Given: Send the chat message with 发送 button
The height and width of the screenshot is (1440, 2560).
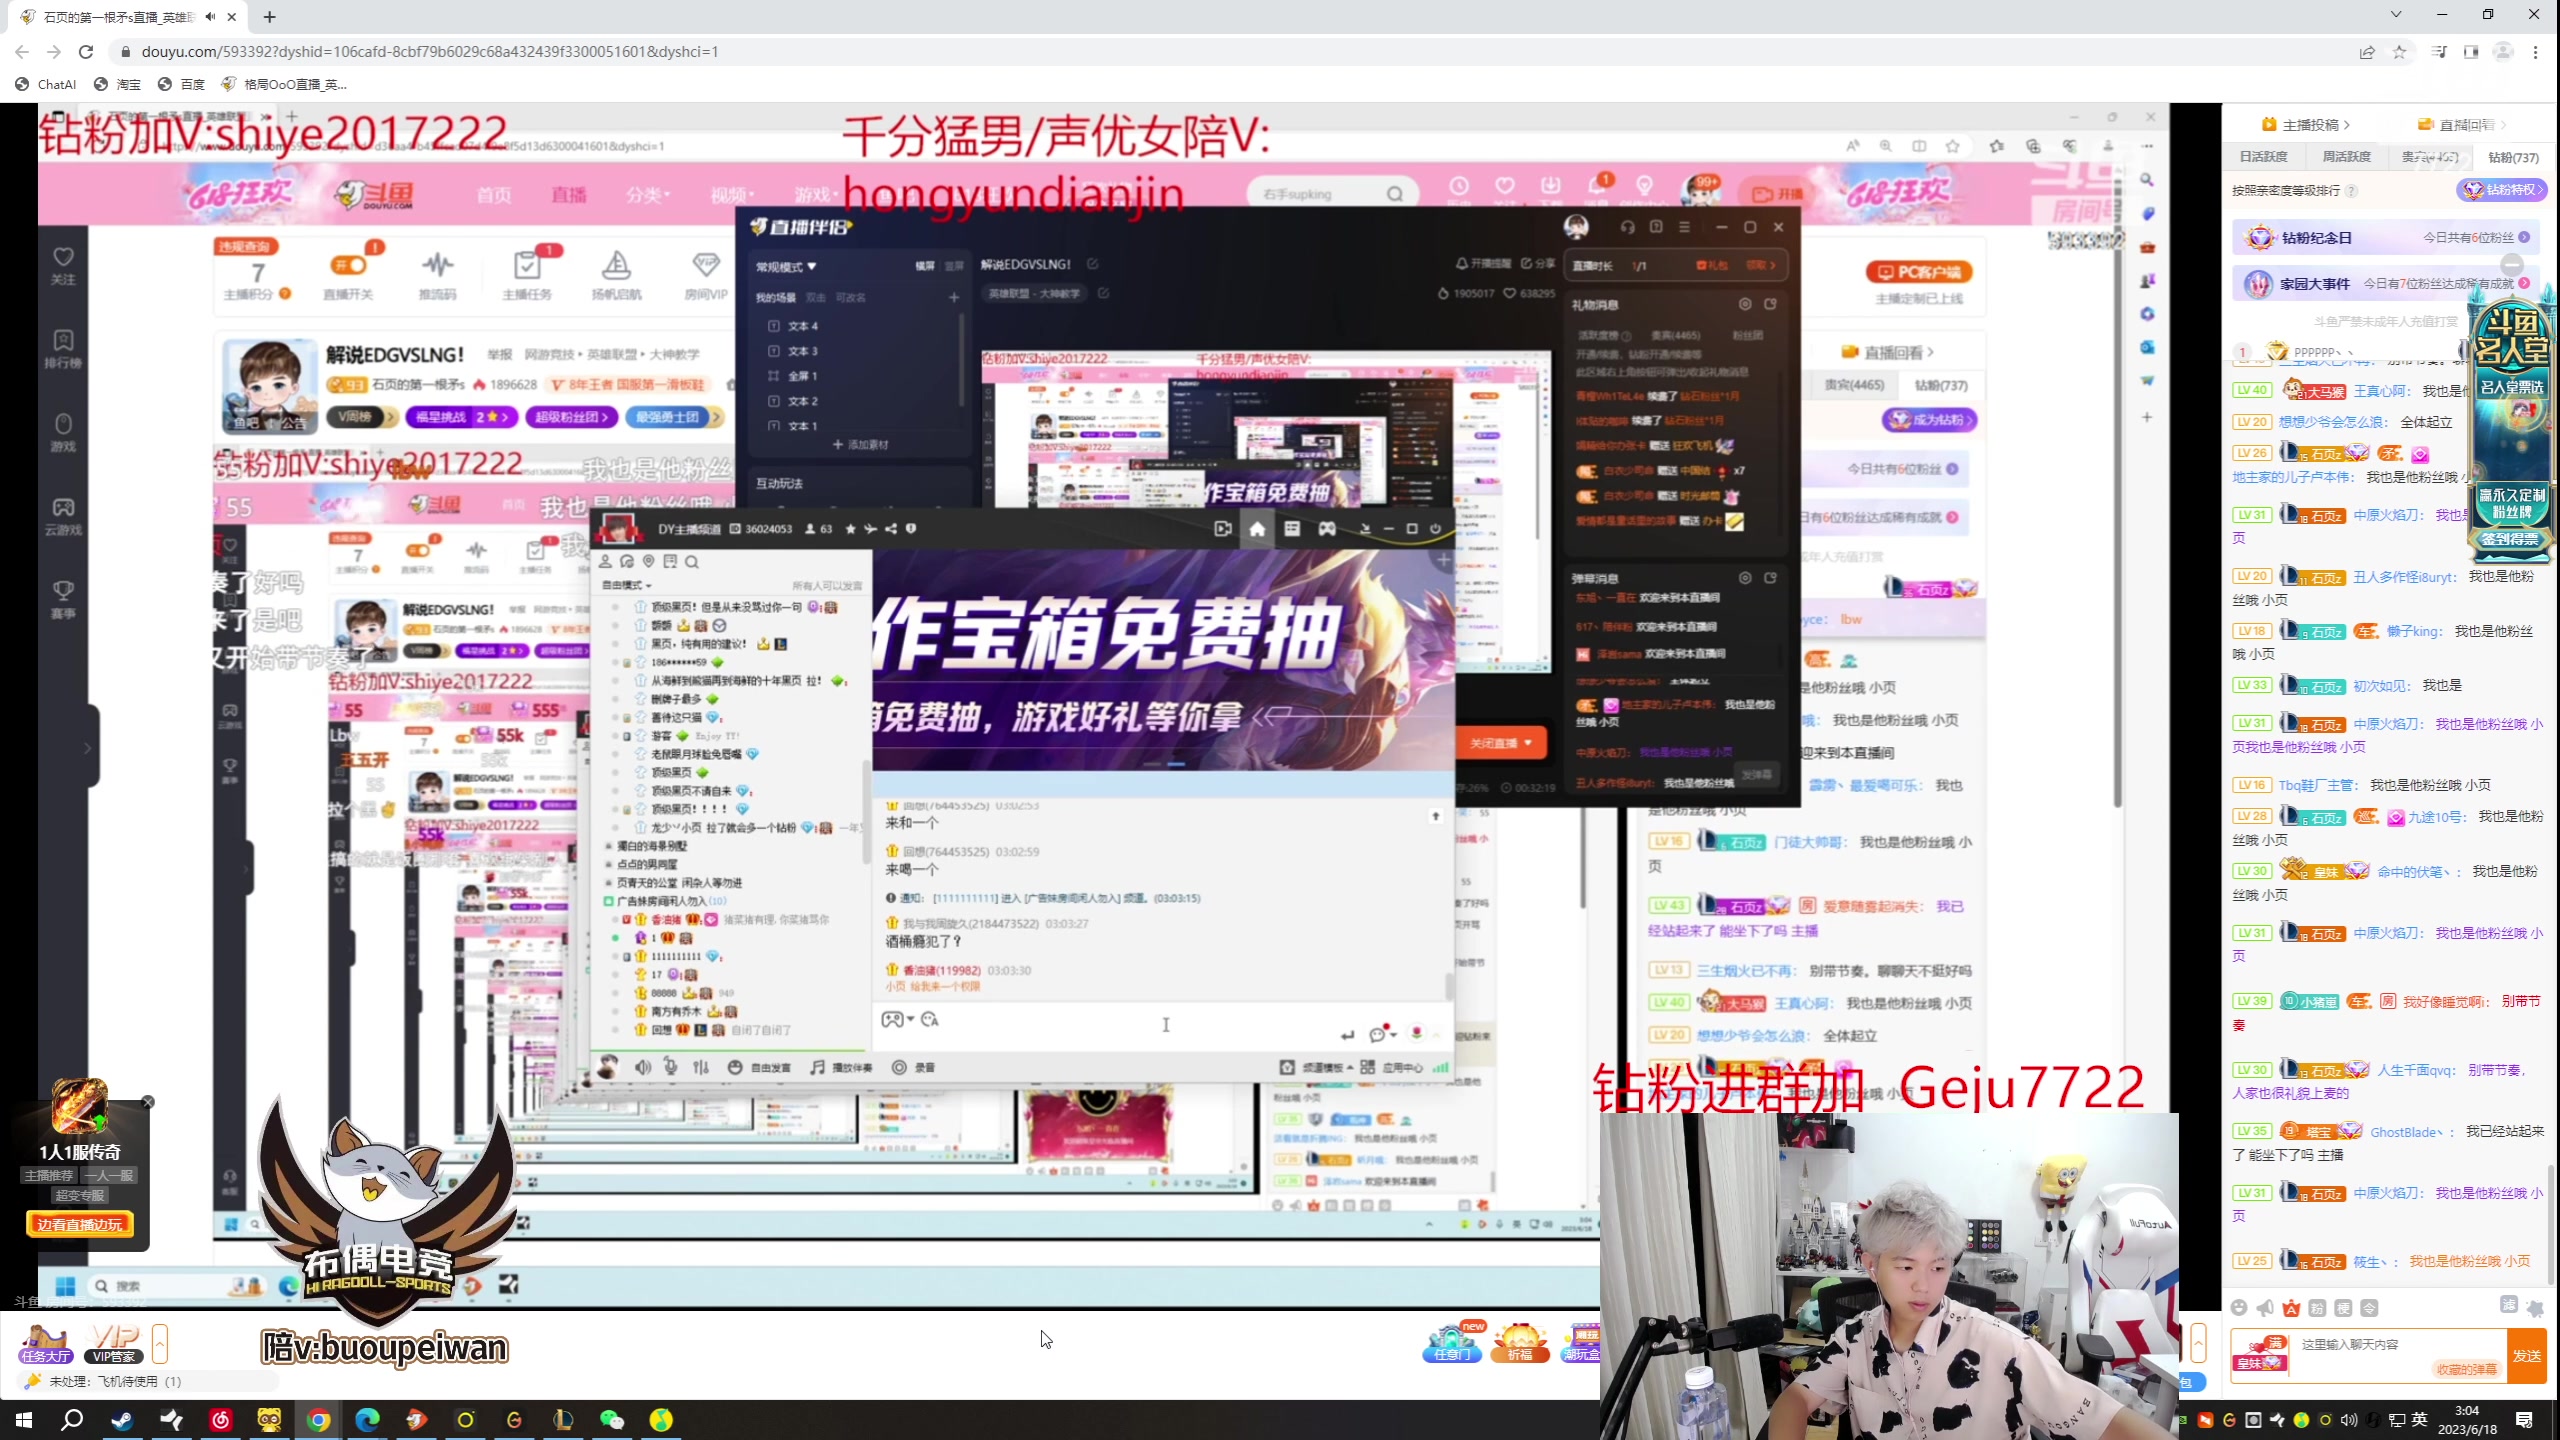Looking at the screenshot, I should [2527, 1356].
